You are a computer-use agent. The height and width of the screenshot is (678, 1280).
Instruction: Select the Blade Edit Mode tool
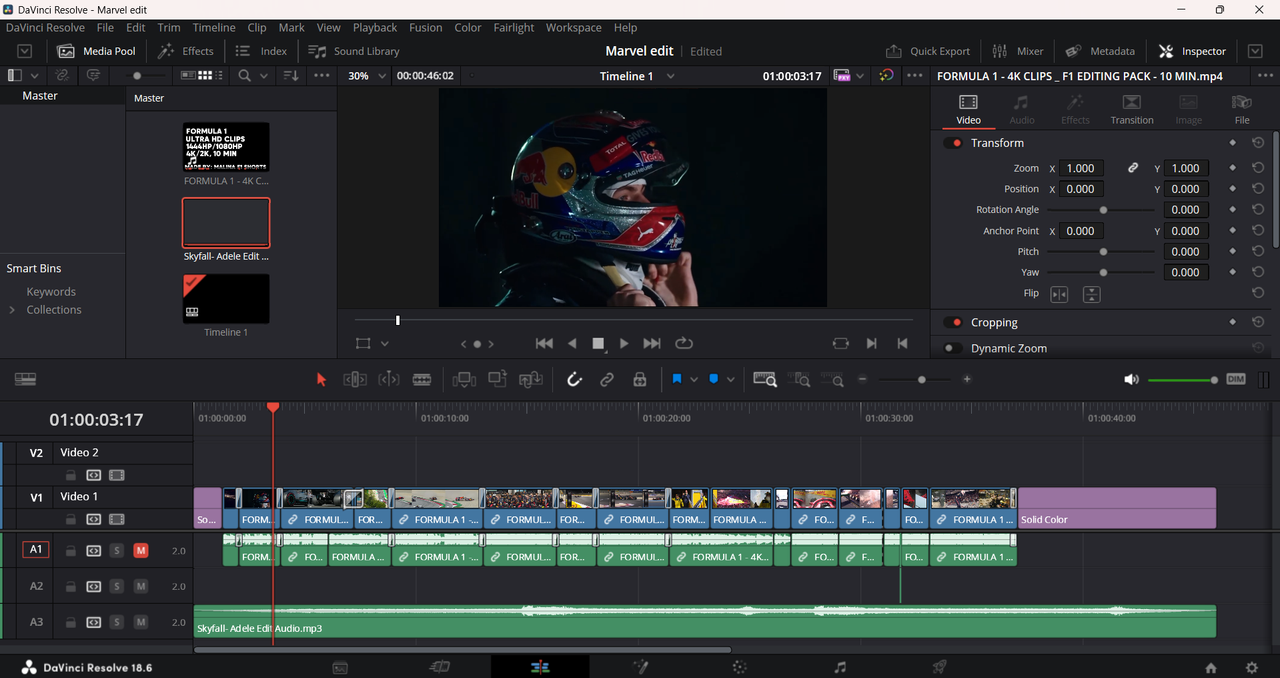coord(422,380)
